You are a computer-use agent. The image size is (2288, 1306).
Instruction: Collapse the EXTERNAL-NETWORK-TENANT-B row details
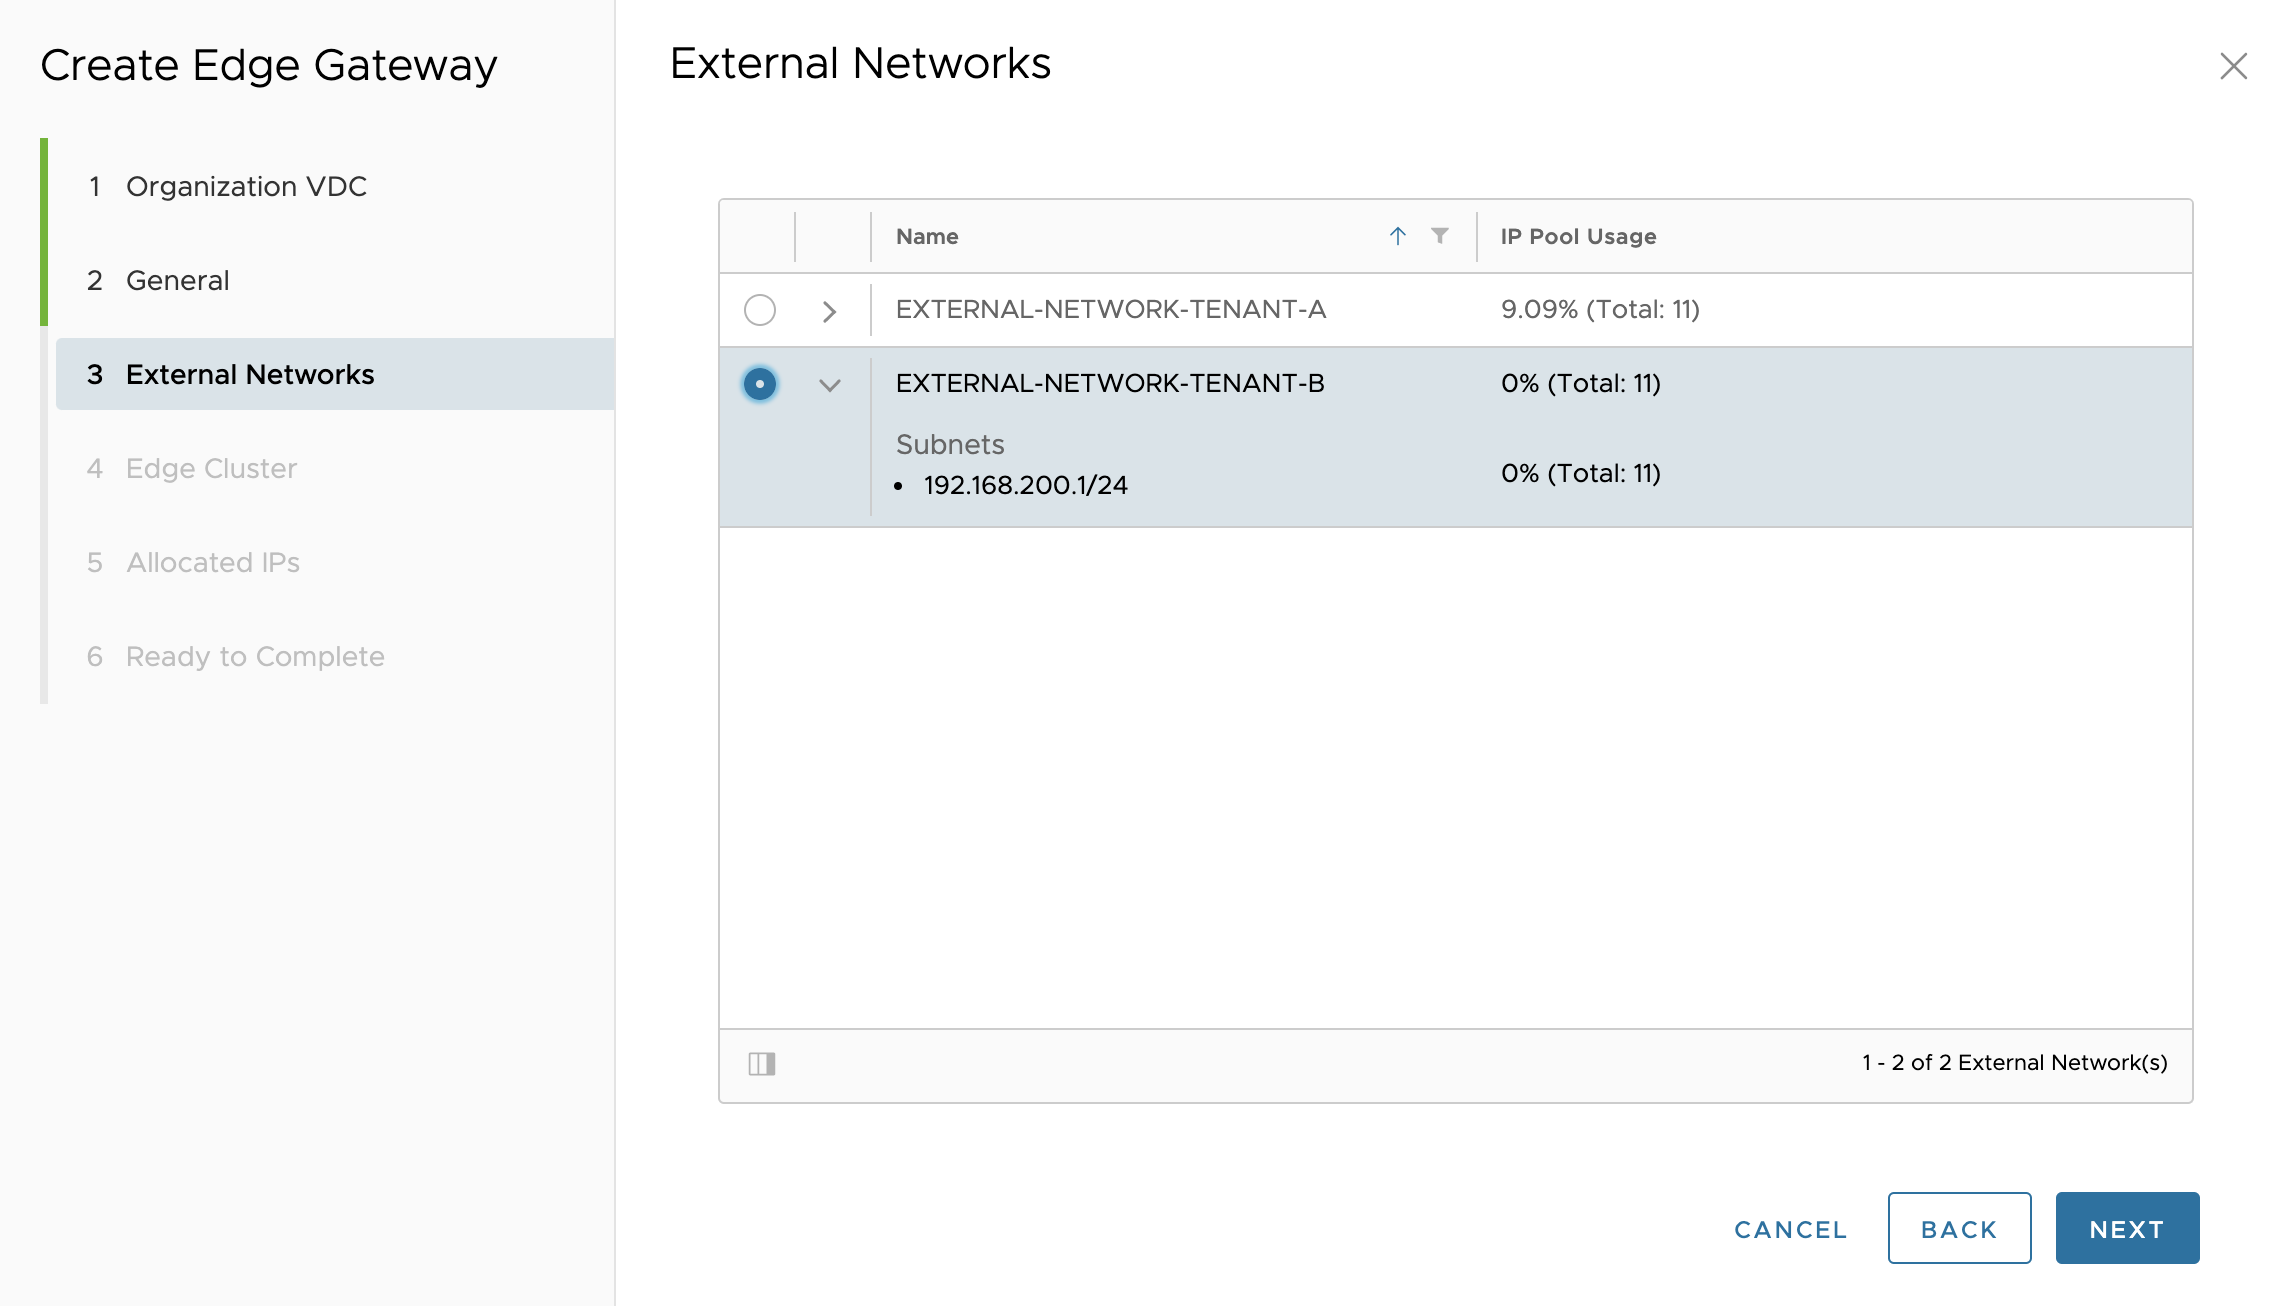pos(829,385)
